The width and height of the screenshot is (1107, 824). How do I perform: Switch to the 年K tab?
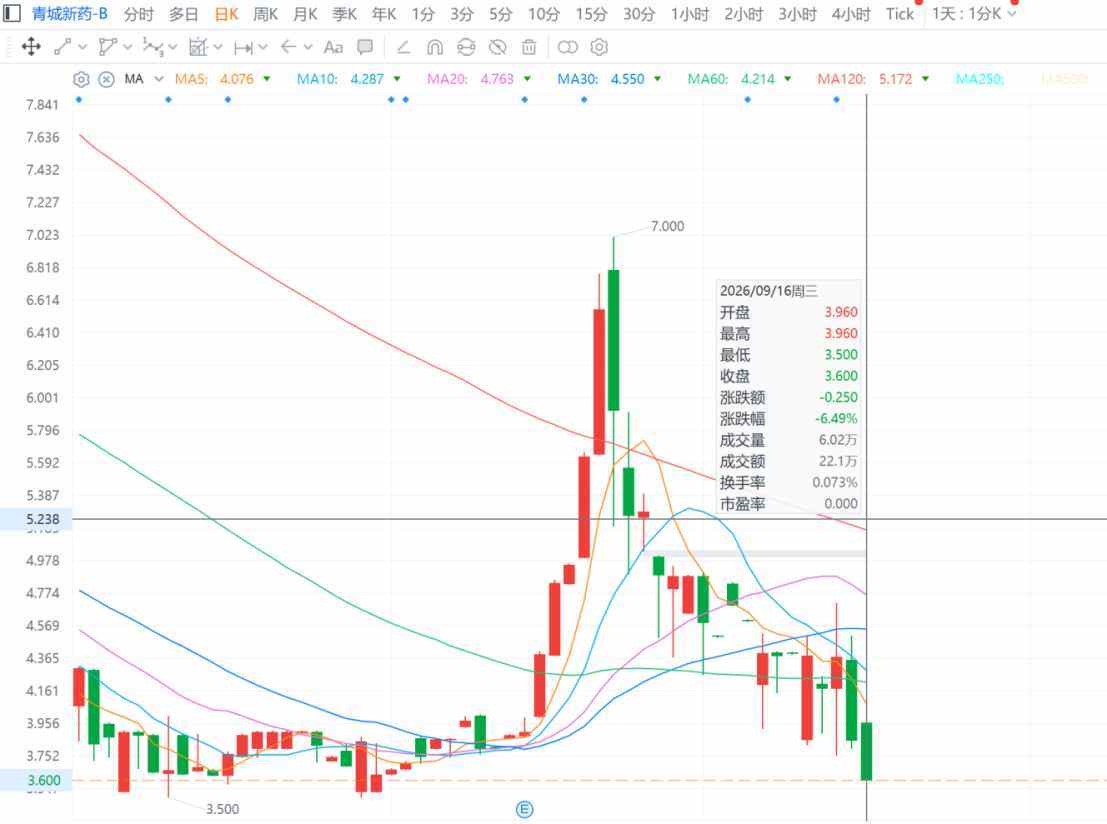point(384,14)
